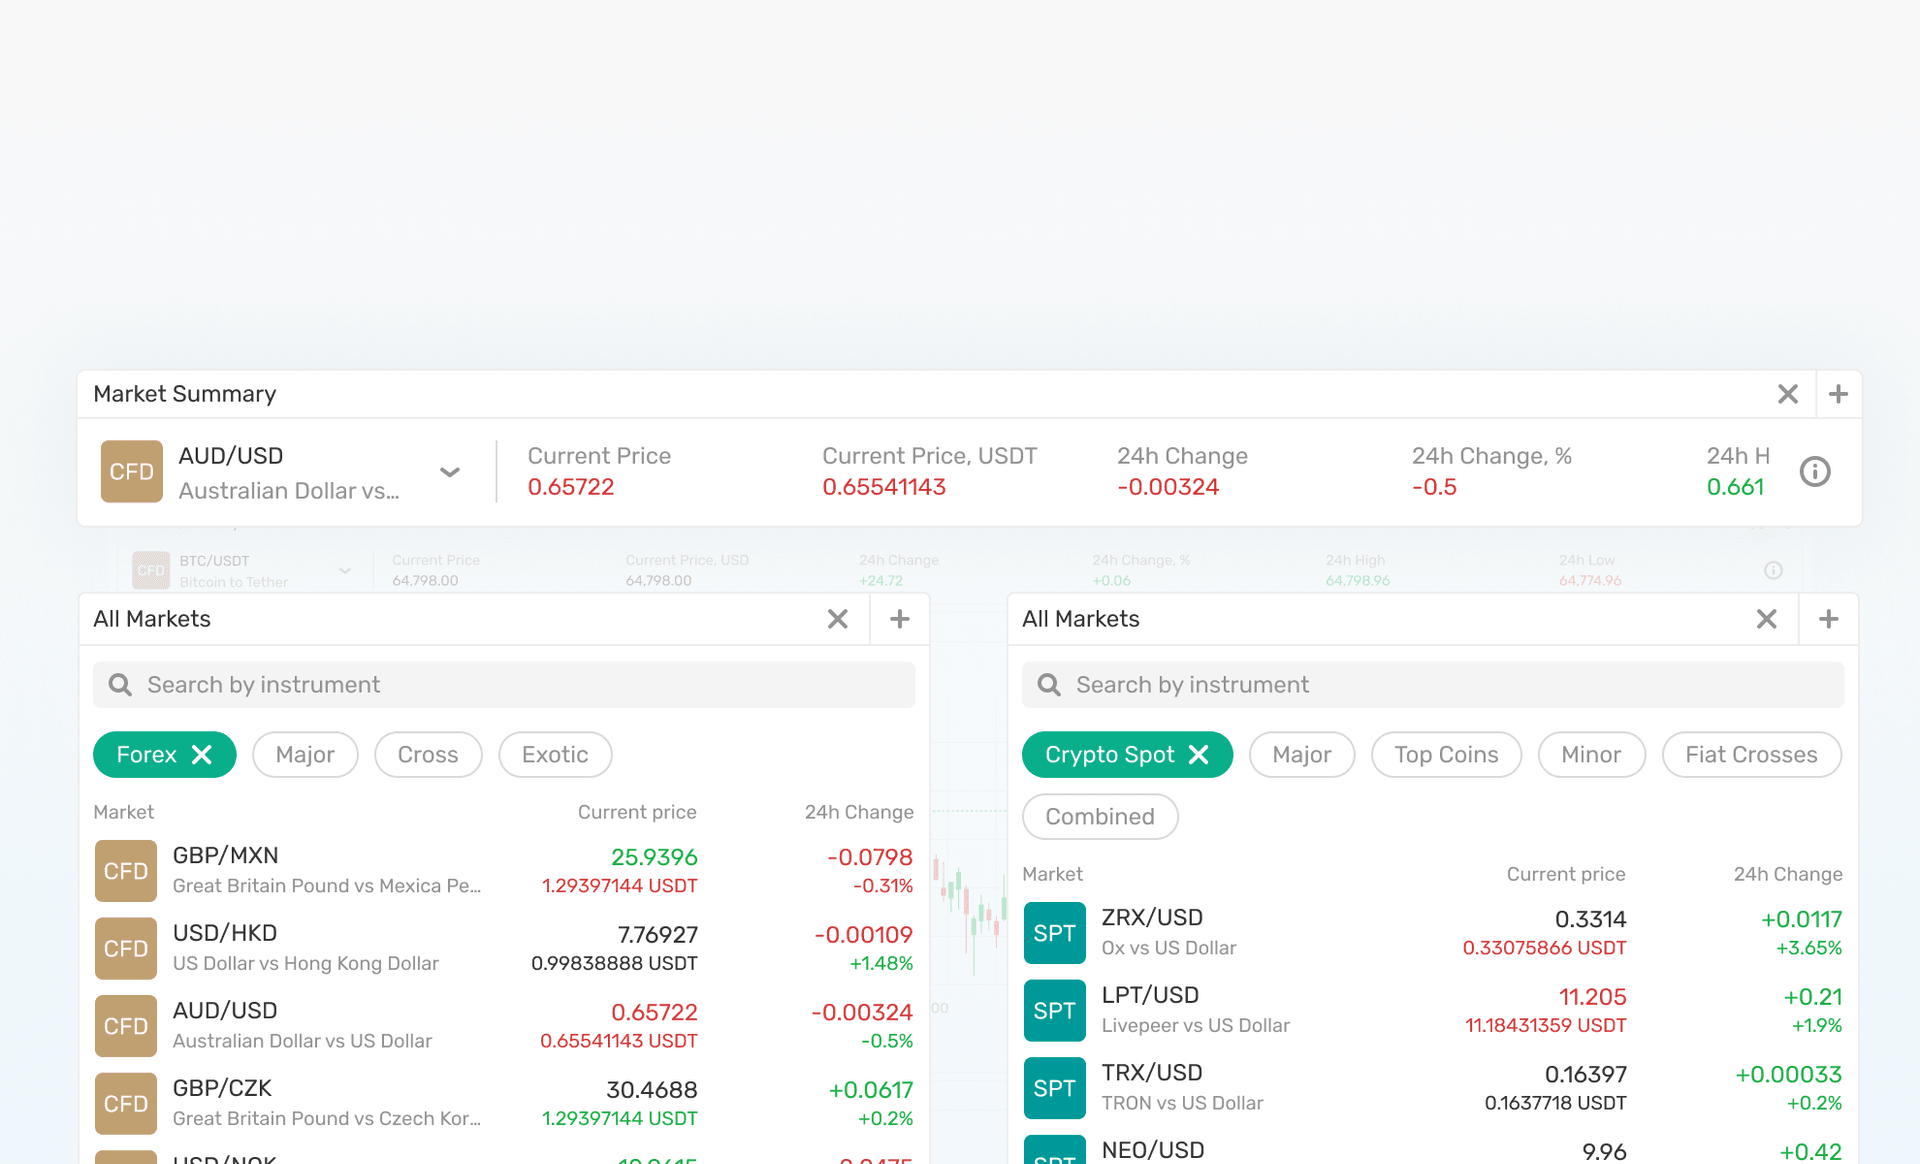
Task: Close the Market Summary panel
Action: 1787,394
